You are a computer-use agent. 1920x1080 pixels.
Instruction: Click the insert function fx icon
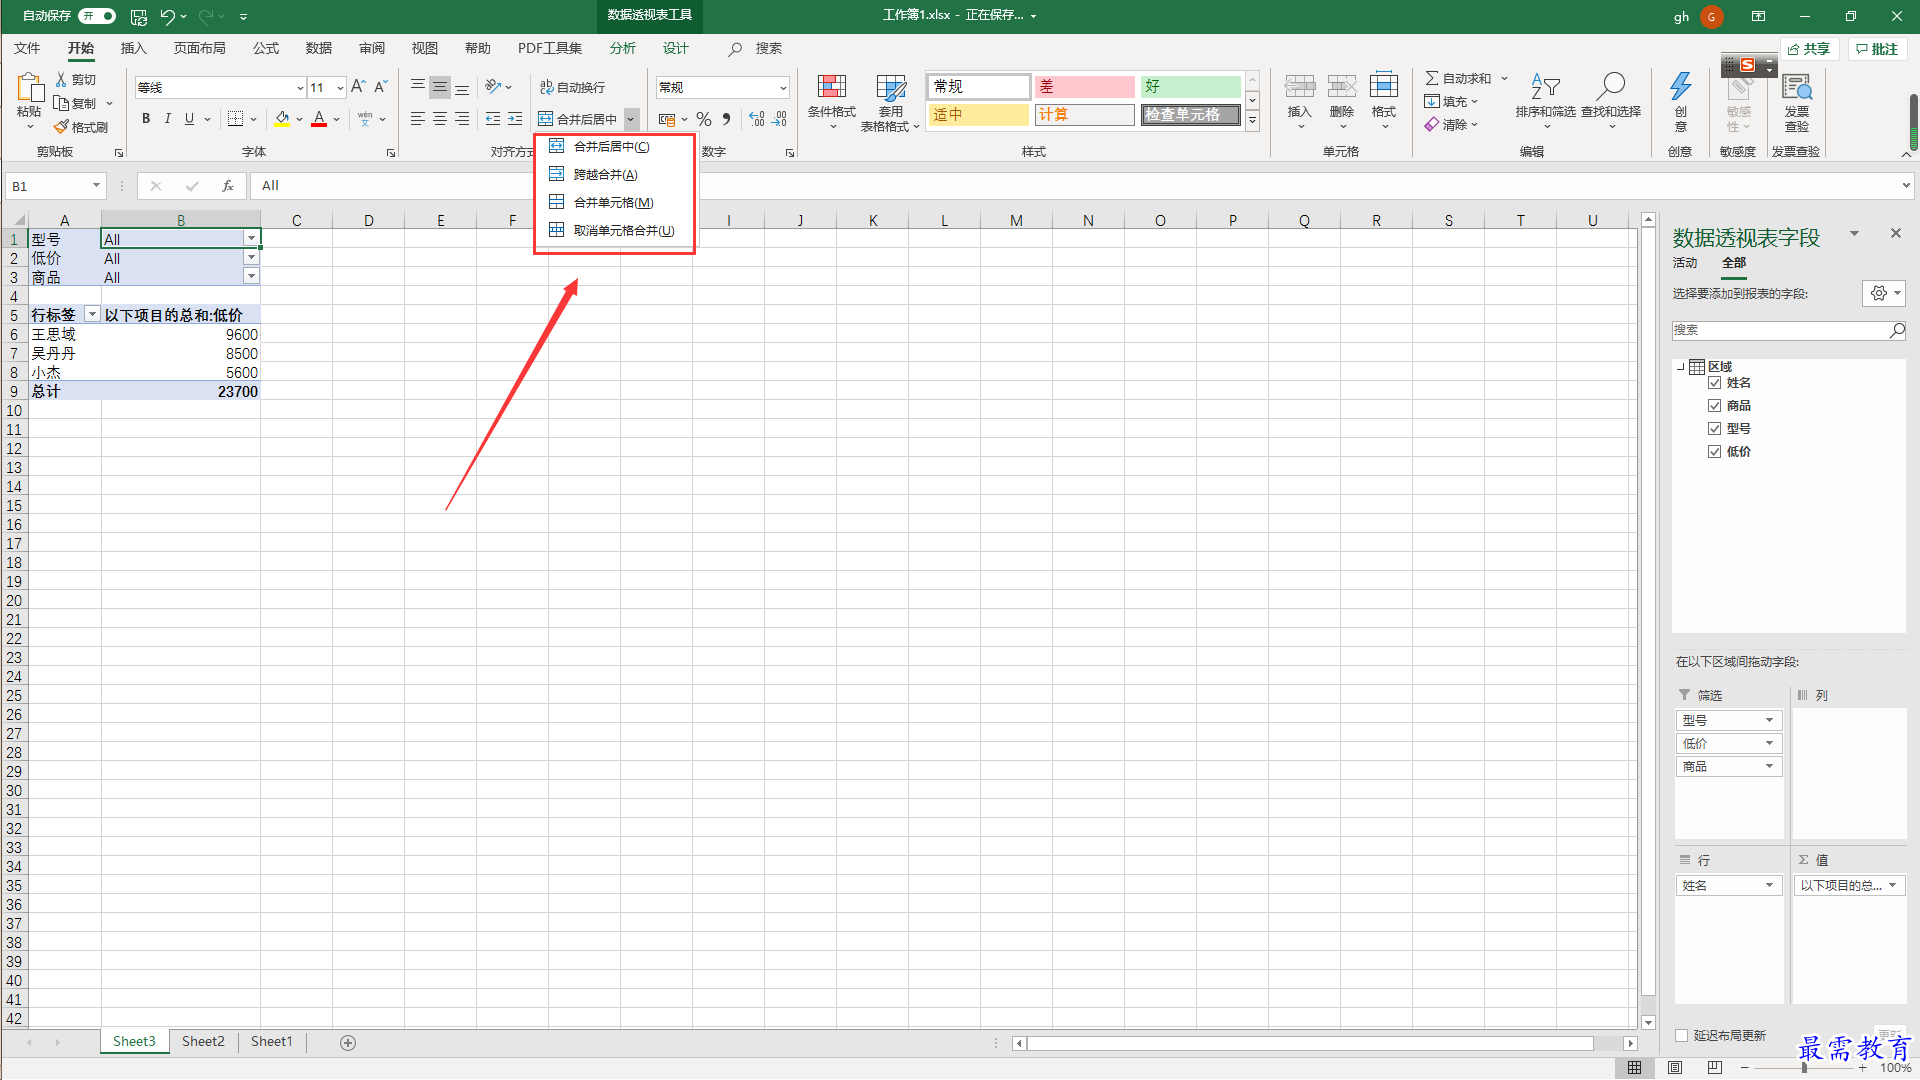point(228,186)
